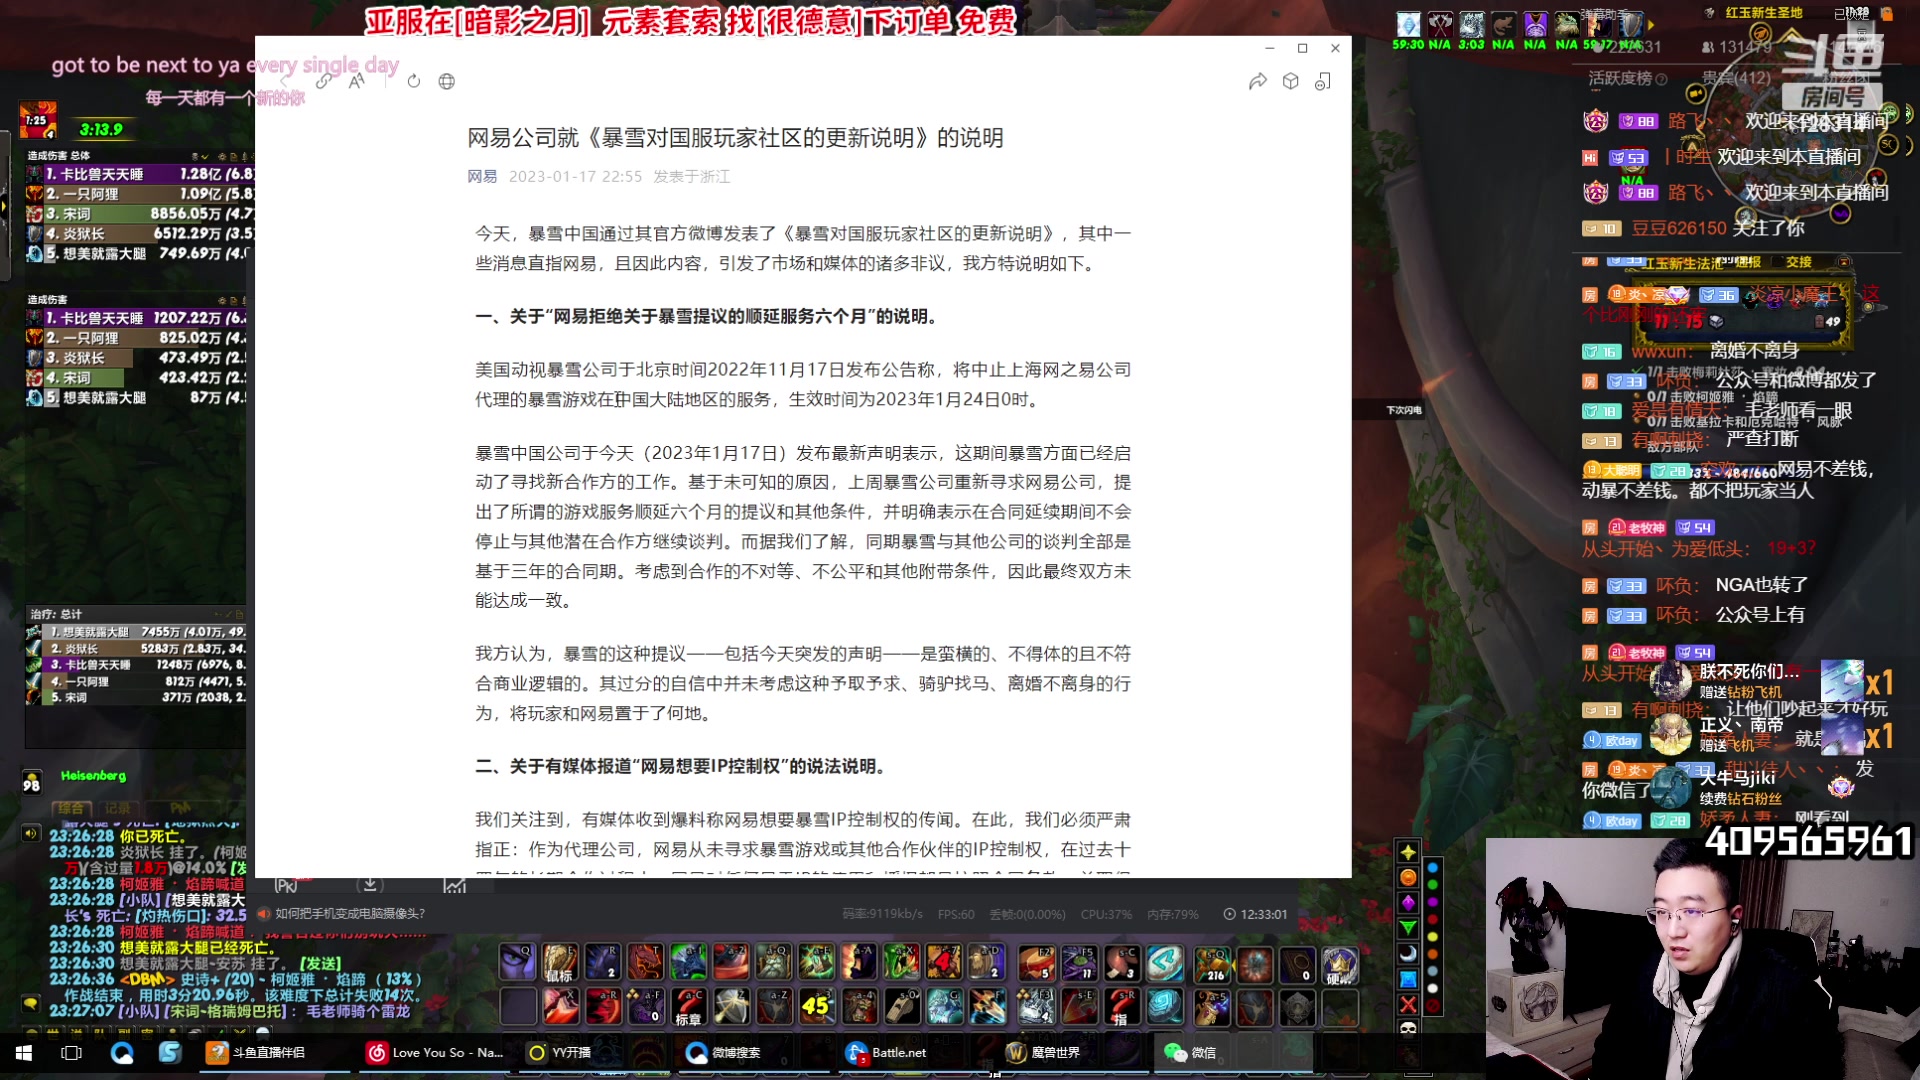Open the 治疗: 总计 healing meter header
This screenshot has height=1080, width=1920.
point(56,613)
